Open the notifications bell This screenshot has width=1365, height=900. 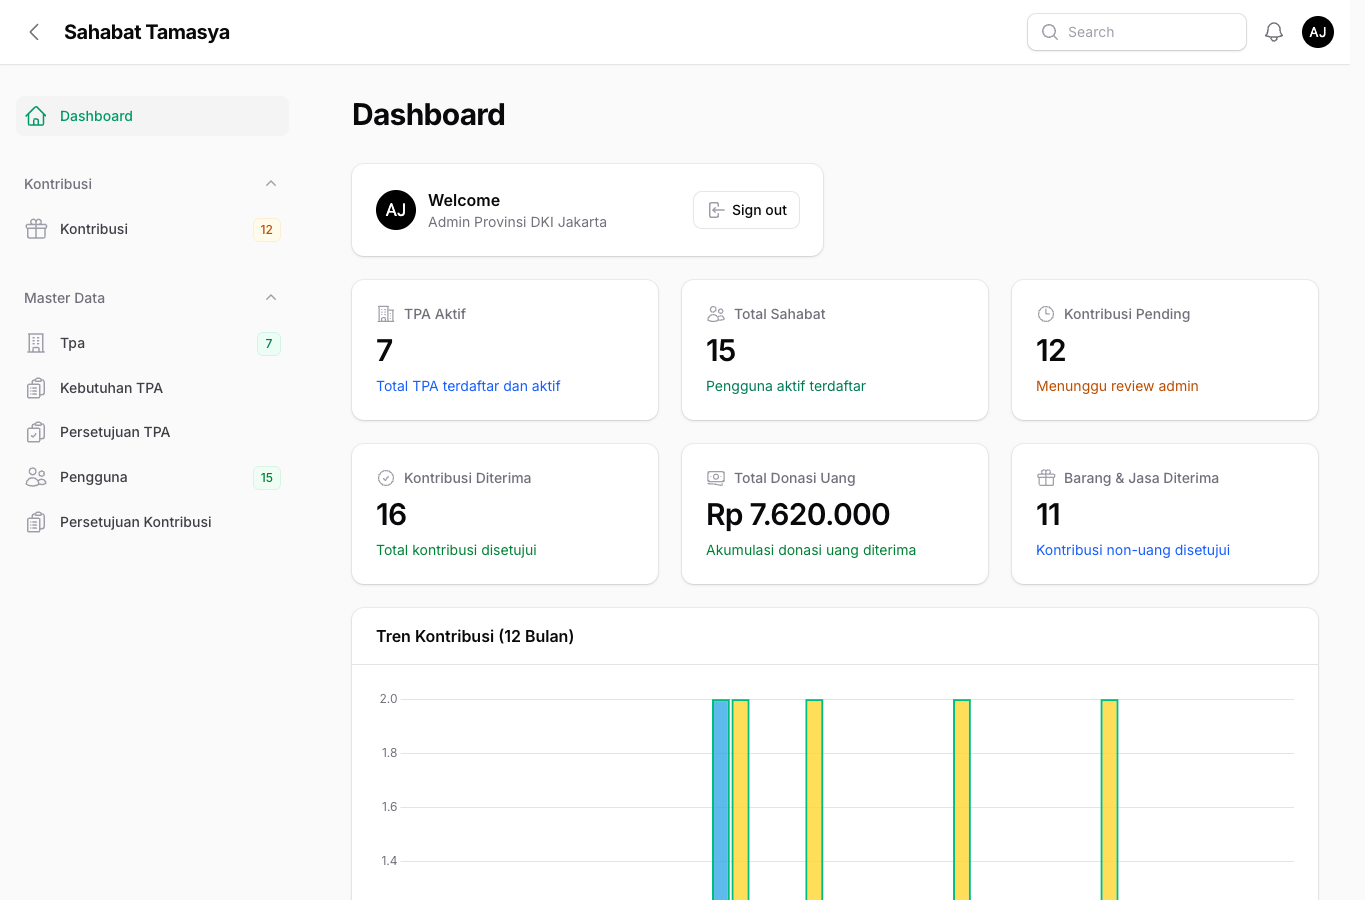(1274, 32)
